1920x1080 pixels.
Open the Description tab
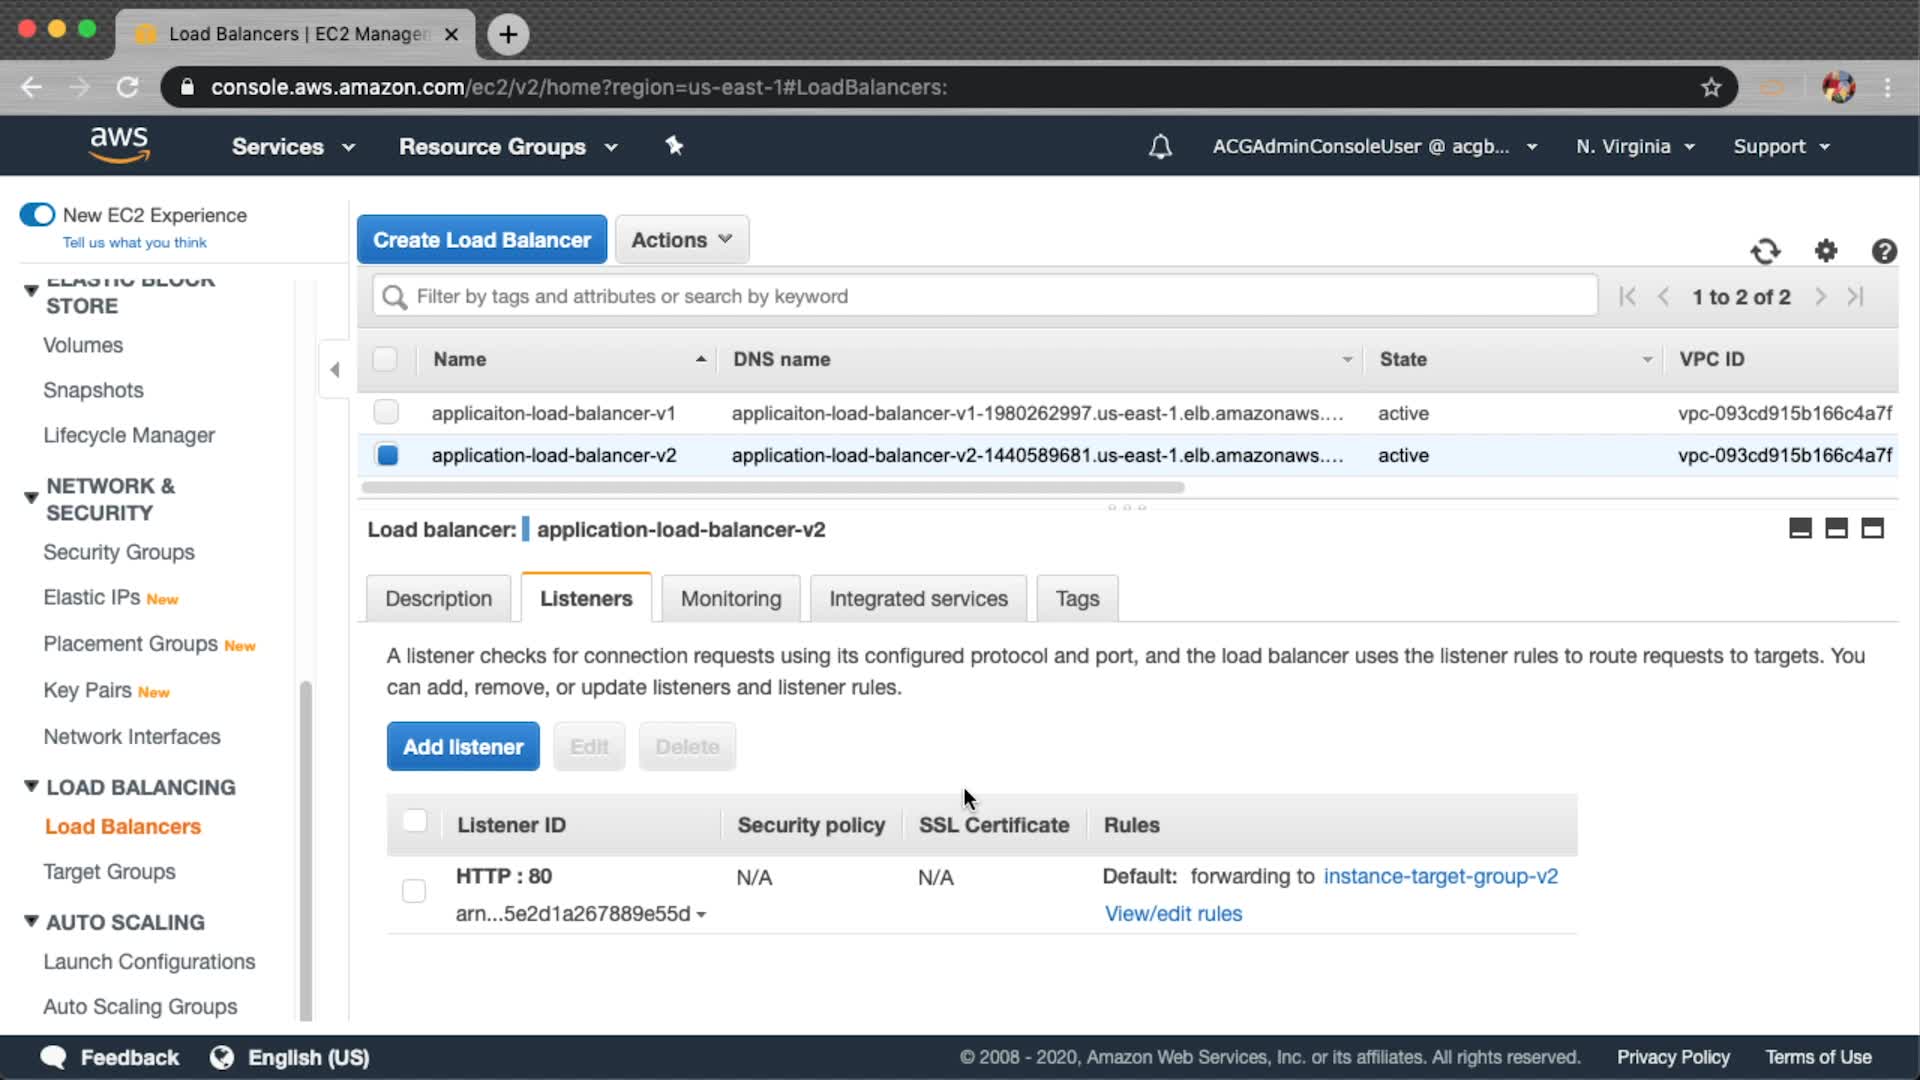pyautogui.click(x=438, y=598)
